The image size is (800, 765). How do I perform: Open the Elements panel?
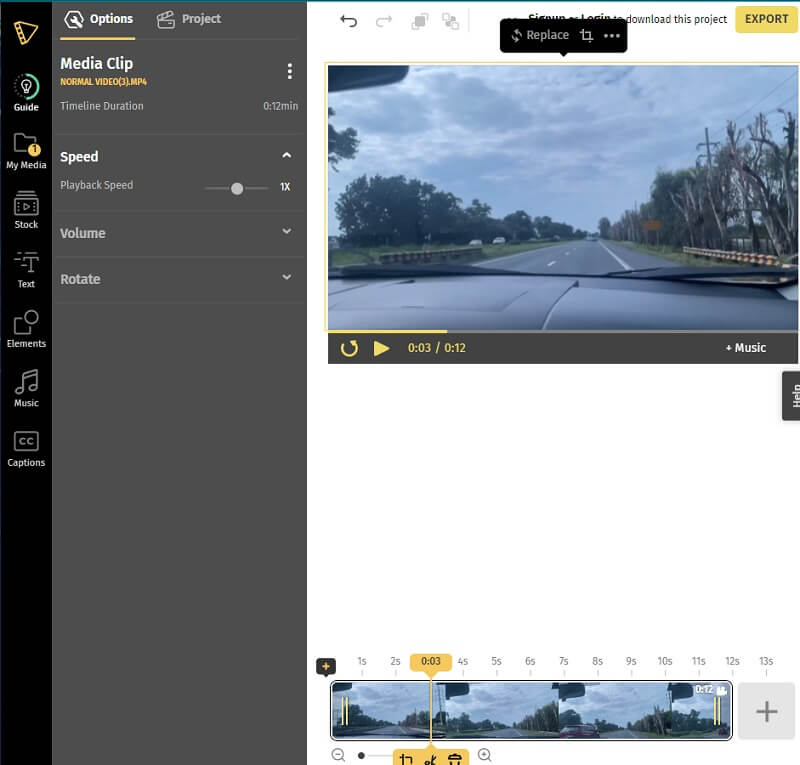[26, 329]
